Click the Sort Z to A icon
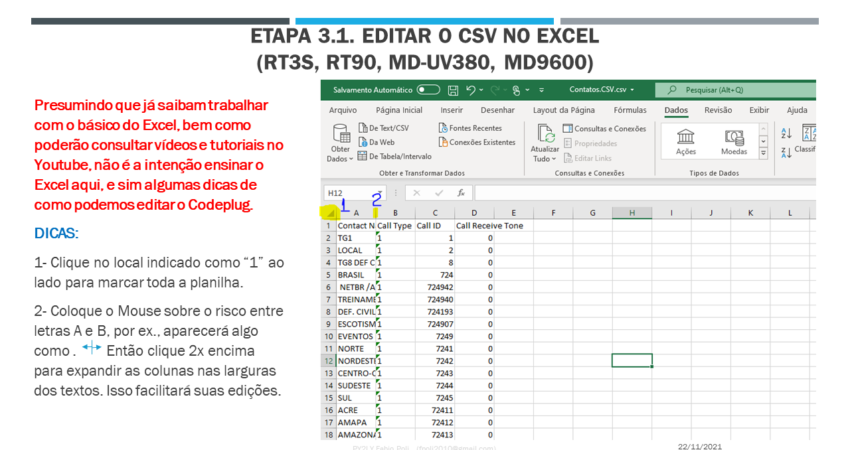The width and height of the screenshot is (850, 450). pyautogui.click(x=786, y=152)
